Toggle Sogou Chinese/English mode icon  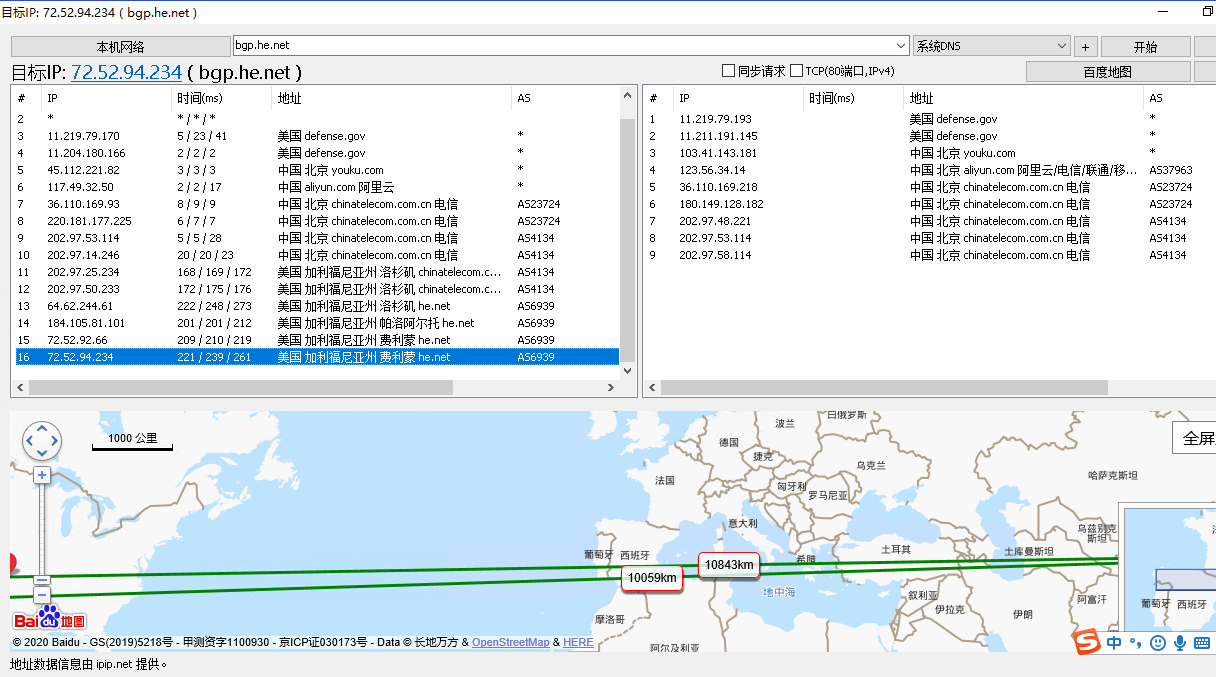pyautogui.click(x=1114, y=643)
